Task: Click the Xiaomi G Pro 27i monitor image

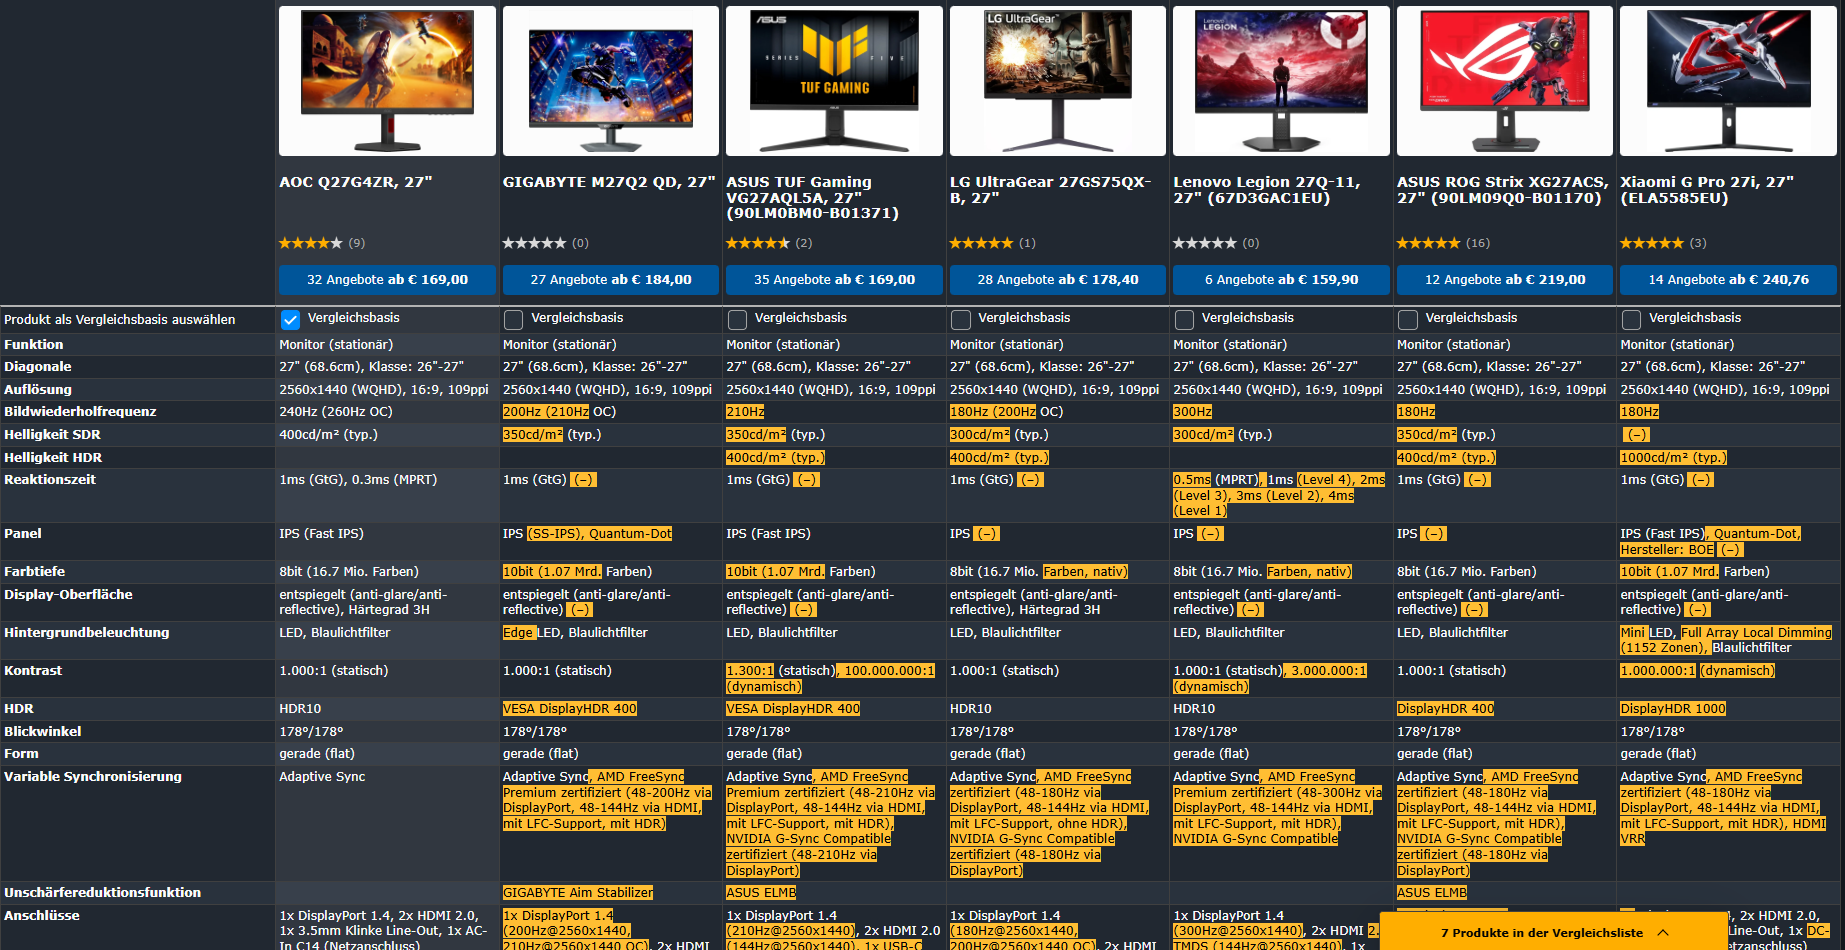Action: point(1728,81)
